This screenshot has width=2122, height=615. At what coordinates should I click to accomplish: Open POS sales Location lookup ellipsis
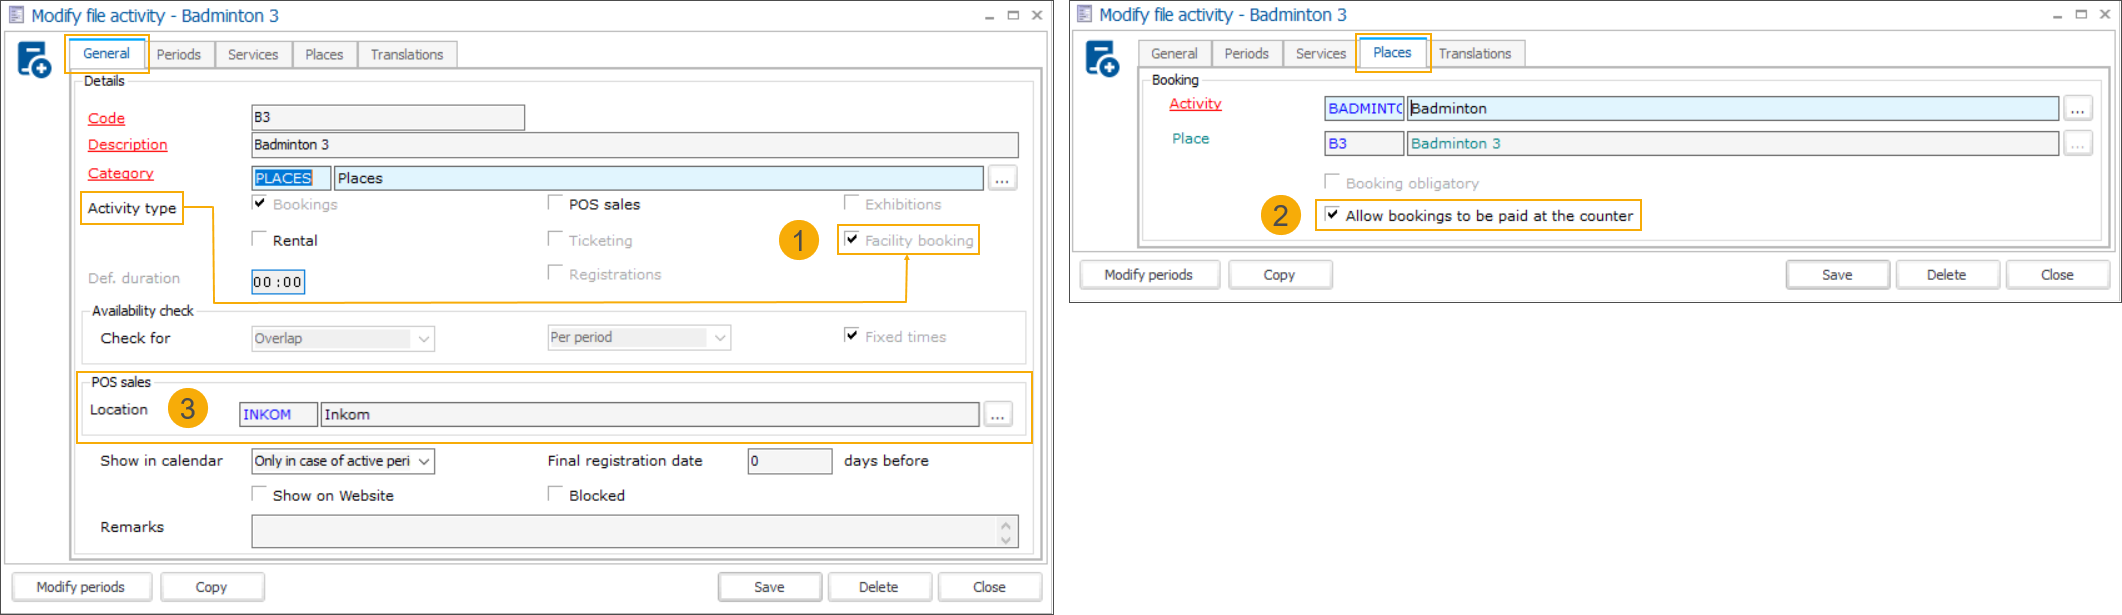click(x=998, y=414)
